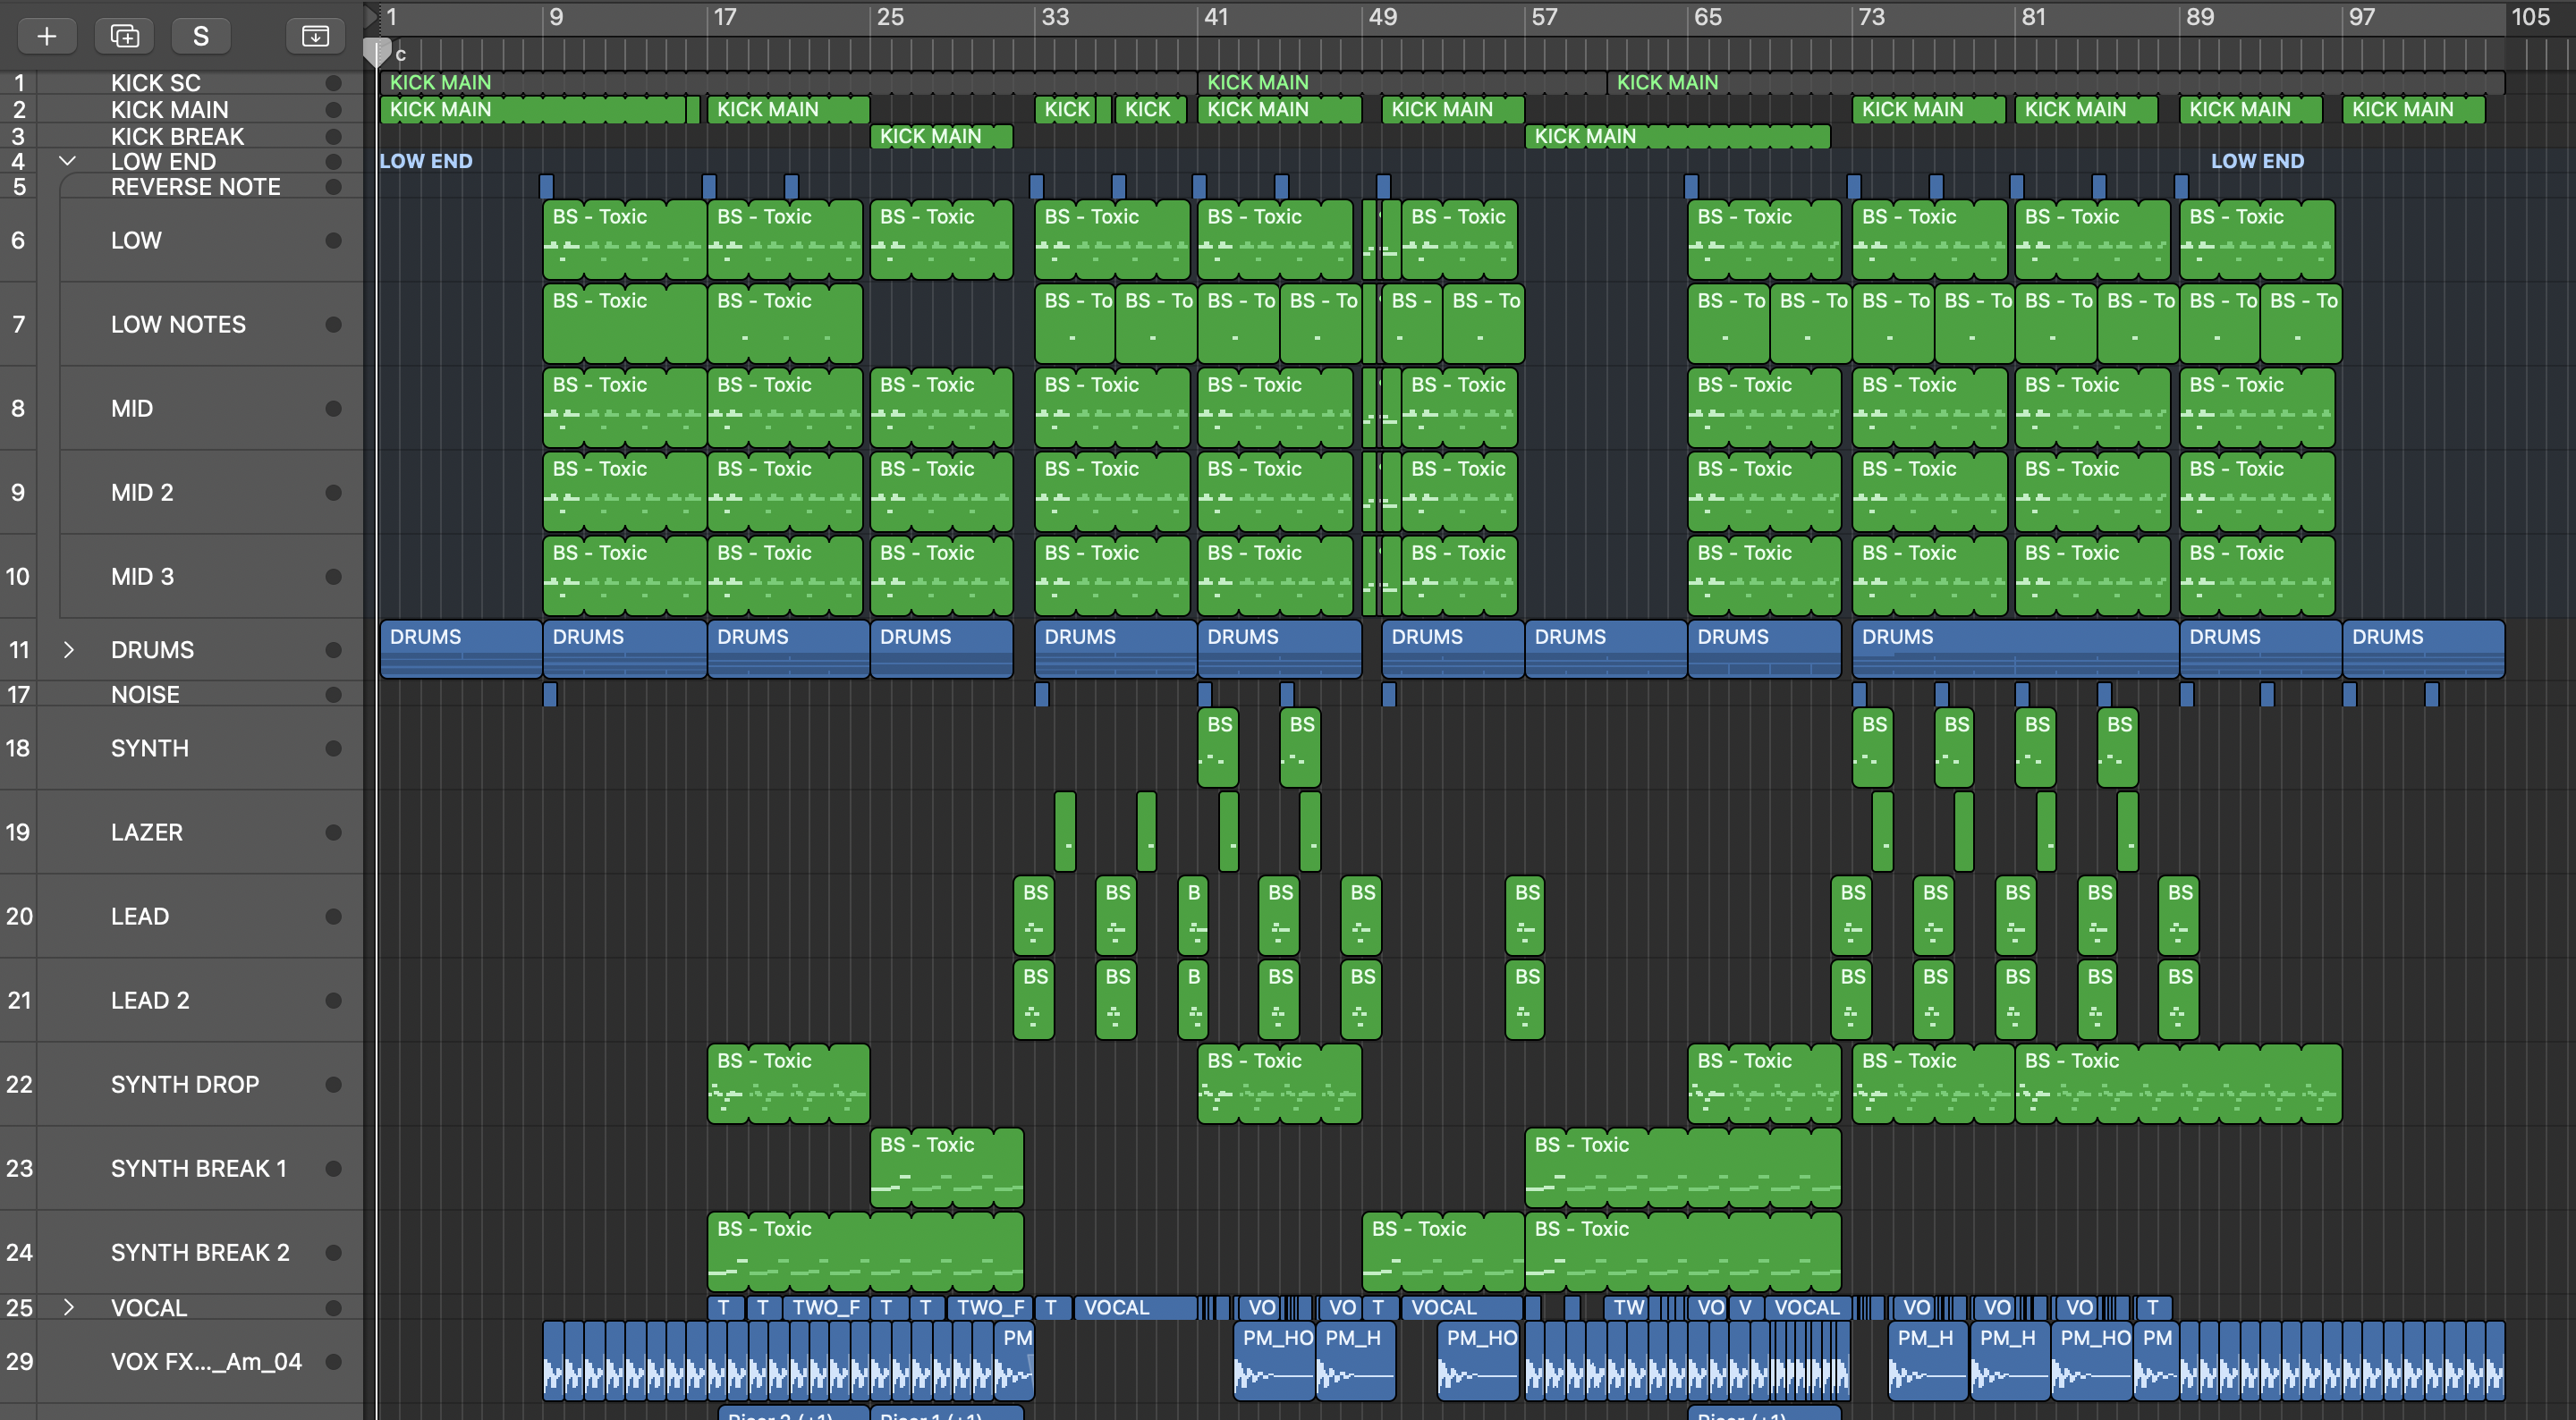Select the first DRUMS region at bar 1
Image resolution: width=2576 pixels, height=1420 pixels.
point(461,649)
